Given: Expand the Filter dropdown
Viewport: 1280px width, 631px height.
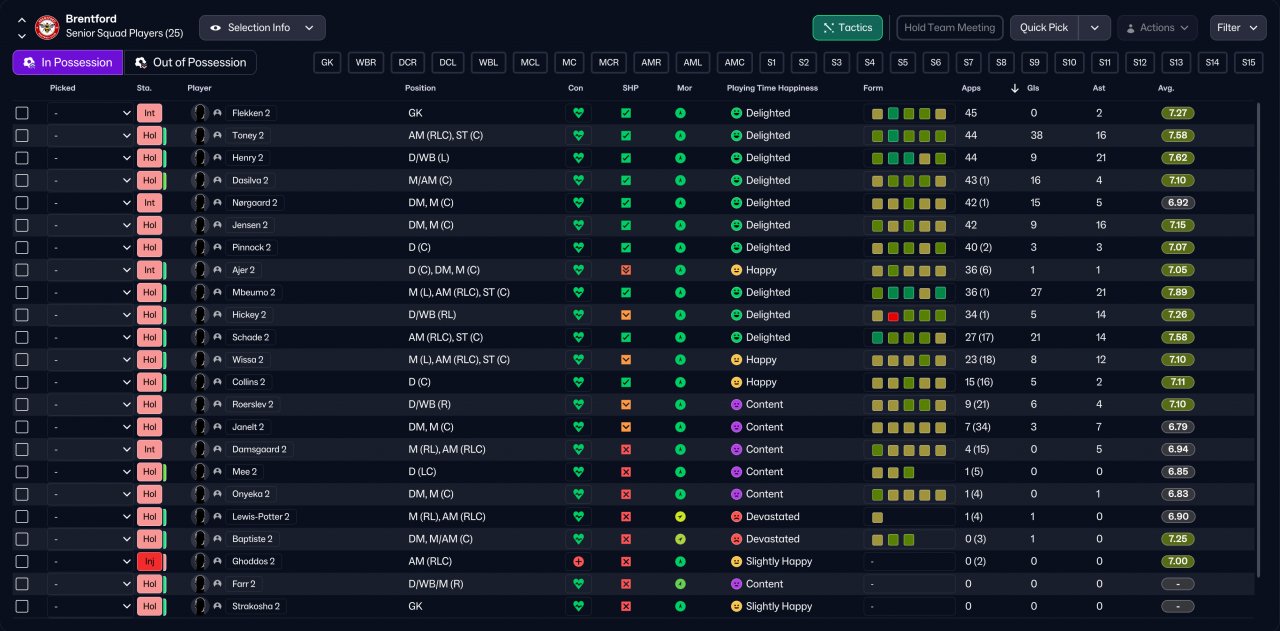Looking at the screenshot, I should [1237, 28].
